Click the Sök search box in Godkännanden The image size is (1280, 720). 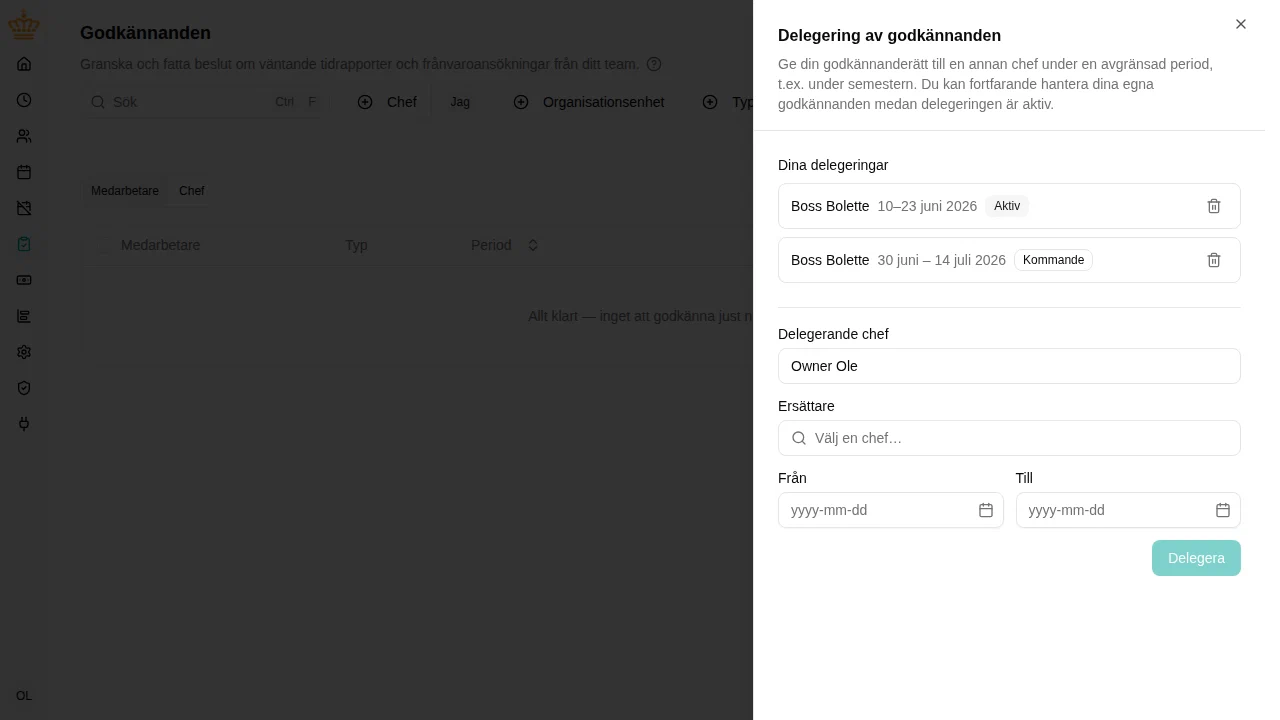click(202, 102)
